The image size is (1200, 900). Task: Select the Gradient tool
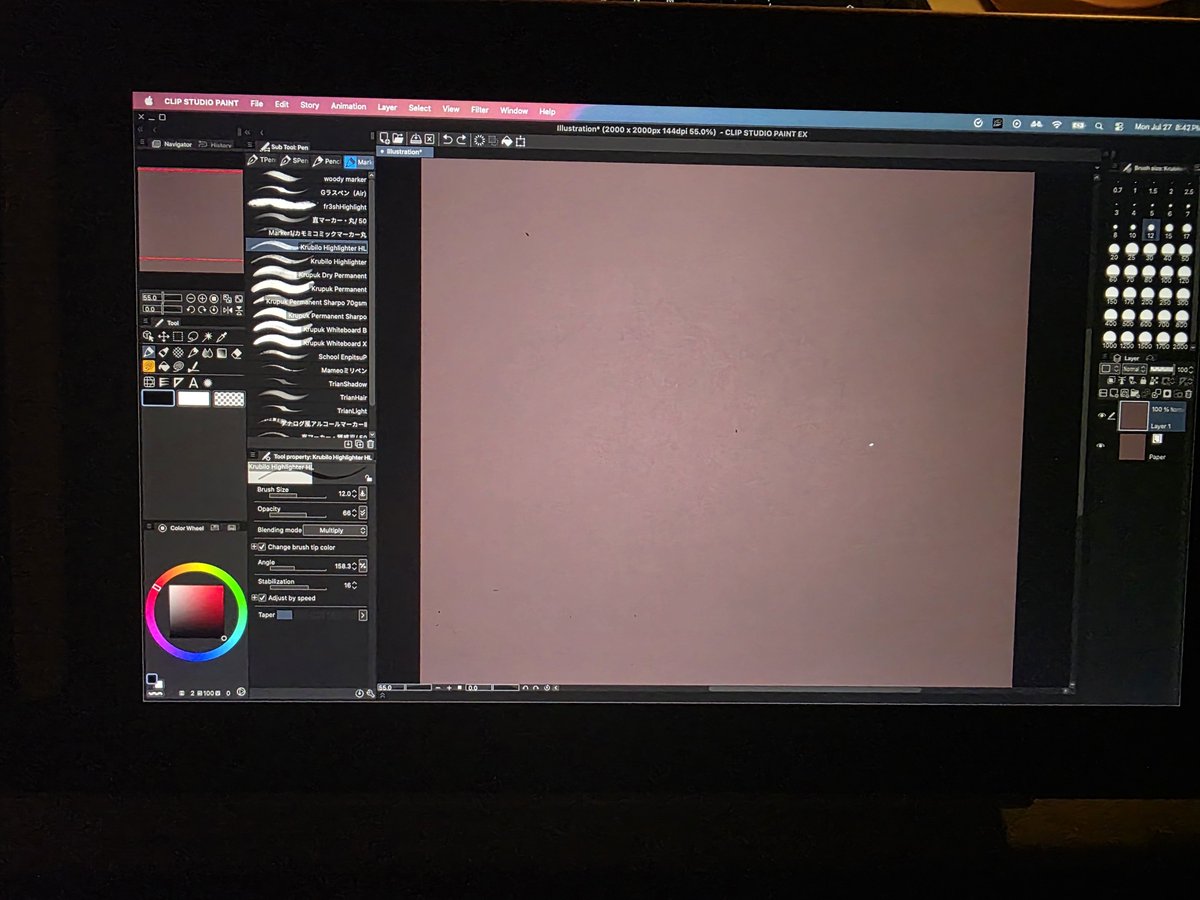coord(222,353)
